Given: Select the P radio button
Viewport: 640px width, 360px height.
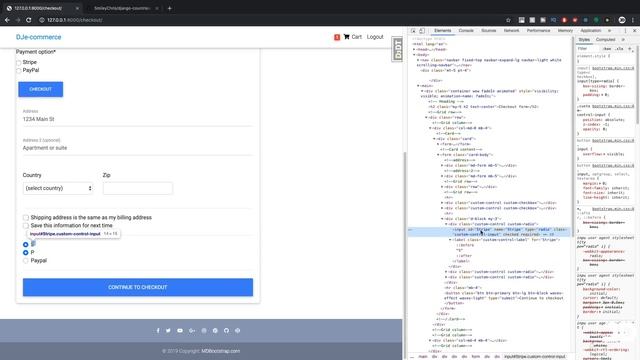Looking at the screenshot, I should 26,253.
